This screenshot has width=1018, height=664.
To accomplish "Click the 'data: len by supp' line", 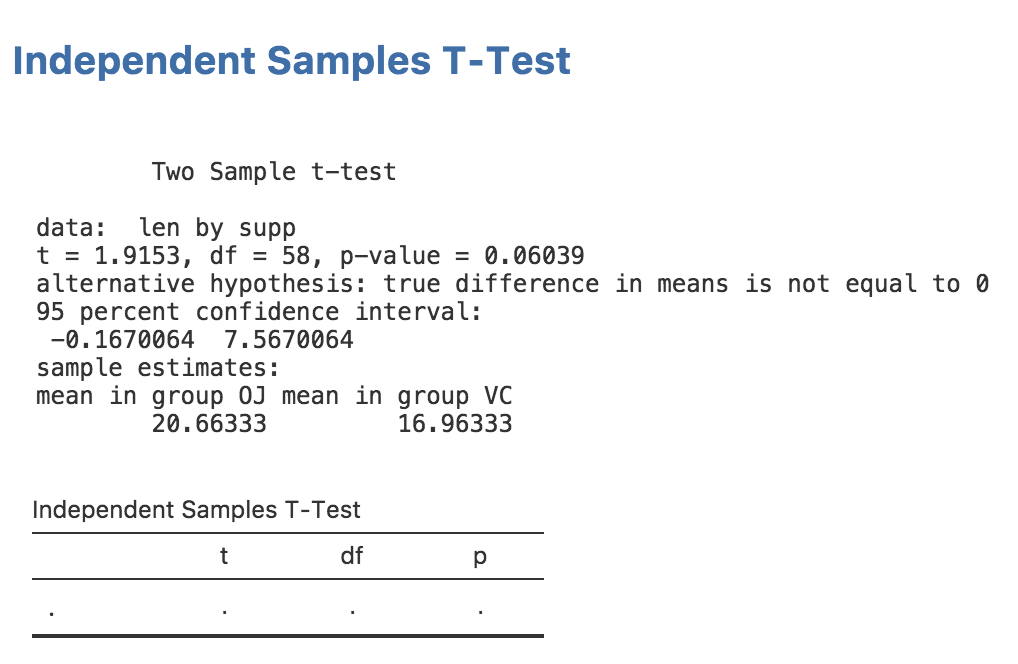I will pos(166,228).
